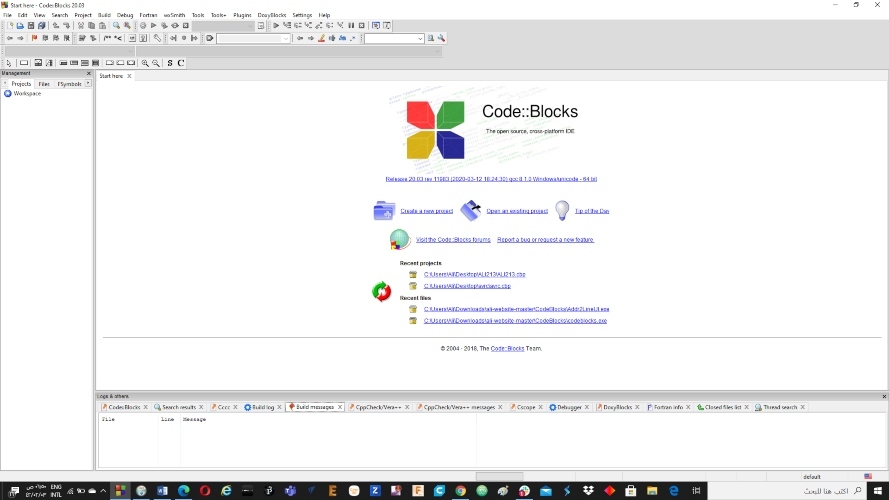Click the Zoom in icon on Nassi toolbar
889x500 pixels.
pyautogui.click(x=145, y=63)
